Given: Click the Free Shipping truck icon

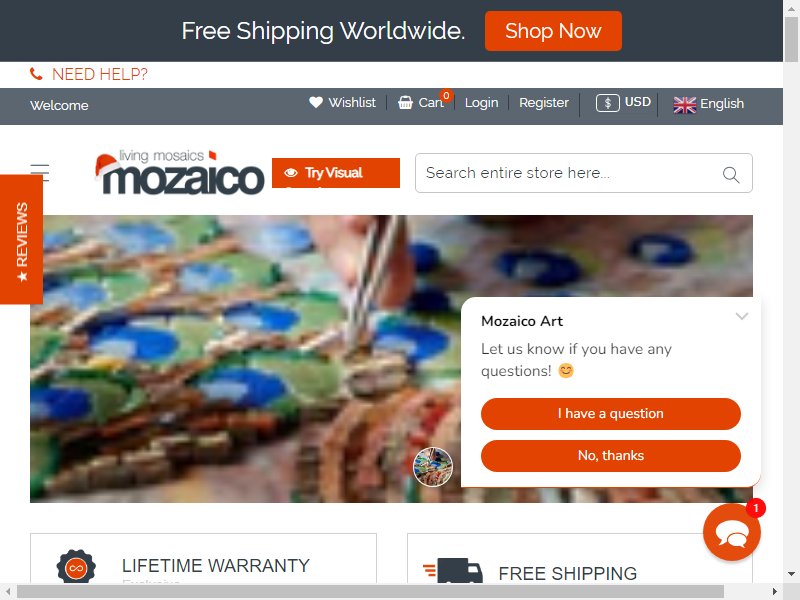Looking at the screenshot, I should coord(453,571).
